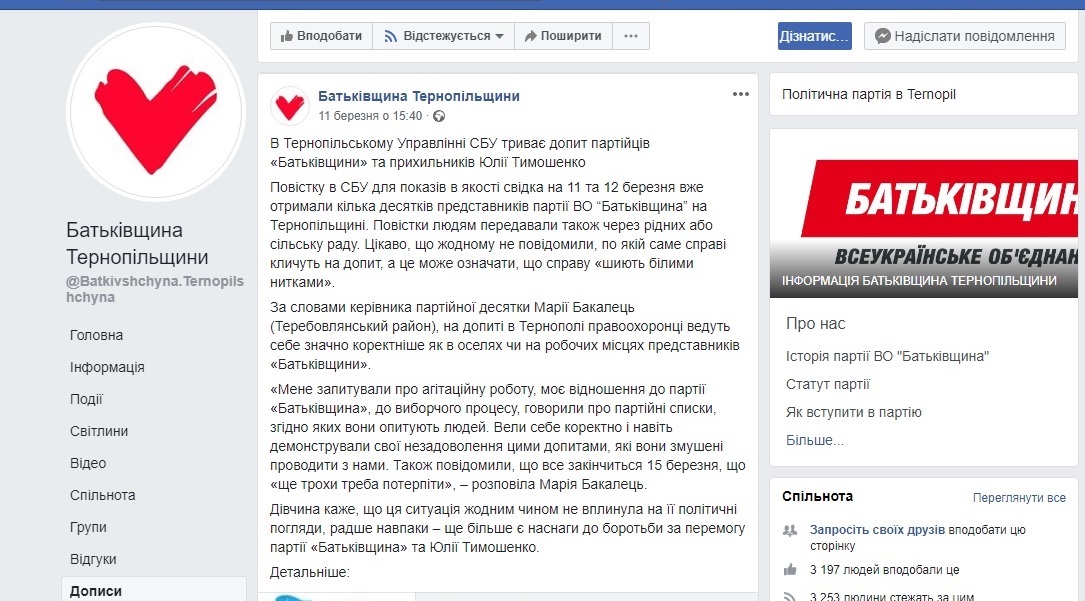This screenshot has width=1085, height=601.
Task: Click the blue Дізнатис... button
Action: (x=814, y=36)
